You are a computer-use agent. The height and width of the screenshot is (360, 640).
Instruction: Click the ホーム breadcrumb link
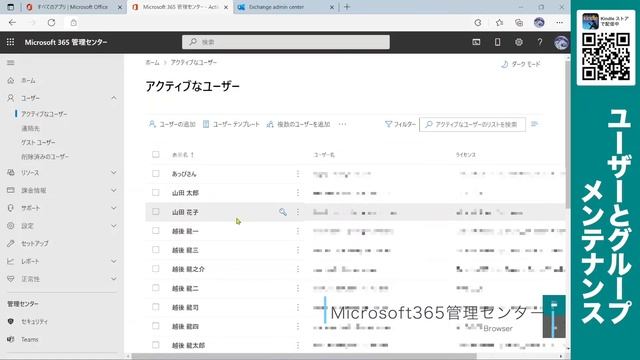pos(152,62)
